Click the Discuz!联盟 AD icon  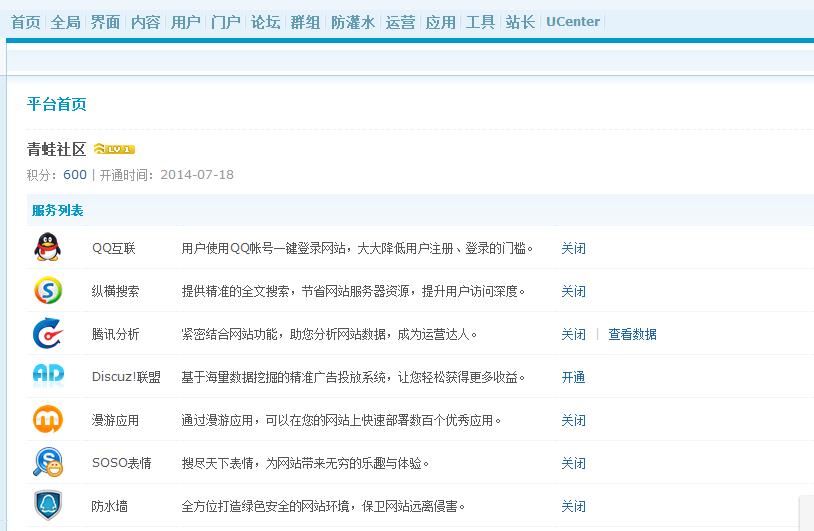point(48,374)
